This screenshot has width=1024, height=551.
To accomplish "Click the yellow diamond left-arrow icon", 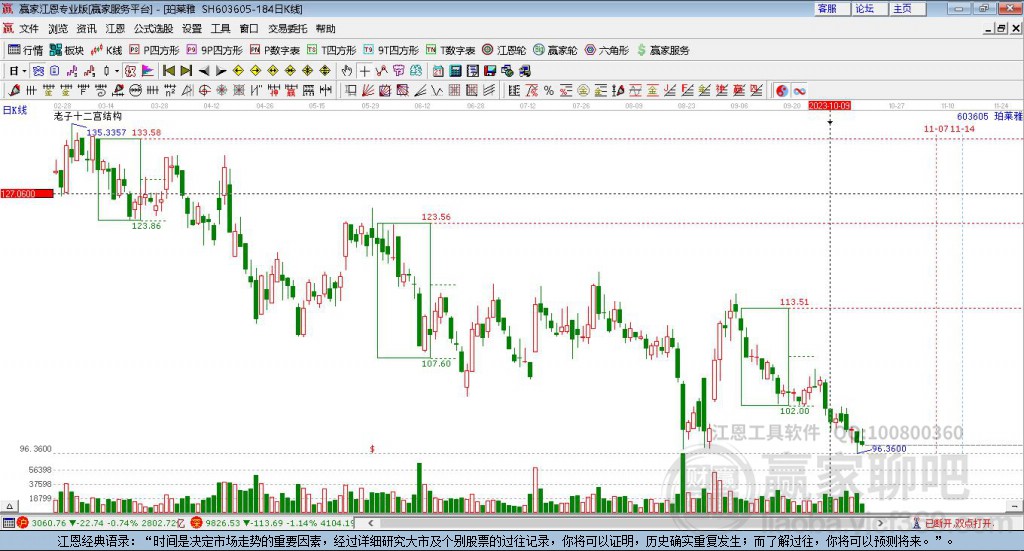I will point(238,71).
